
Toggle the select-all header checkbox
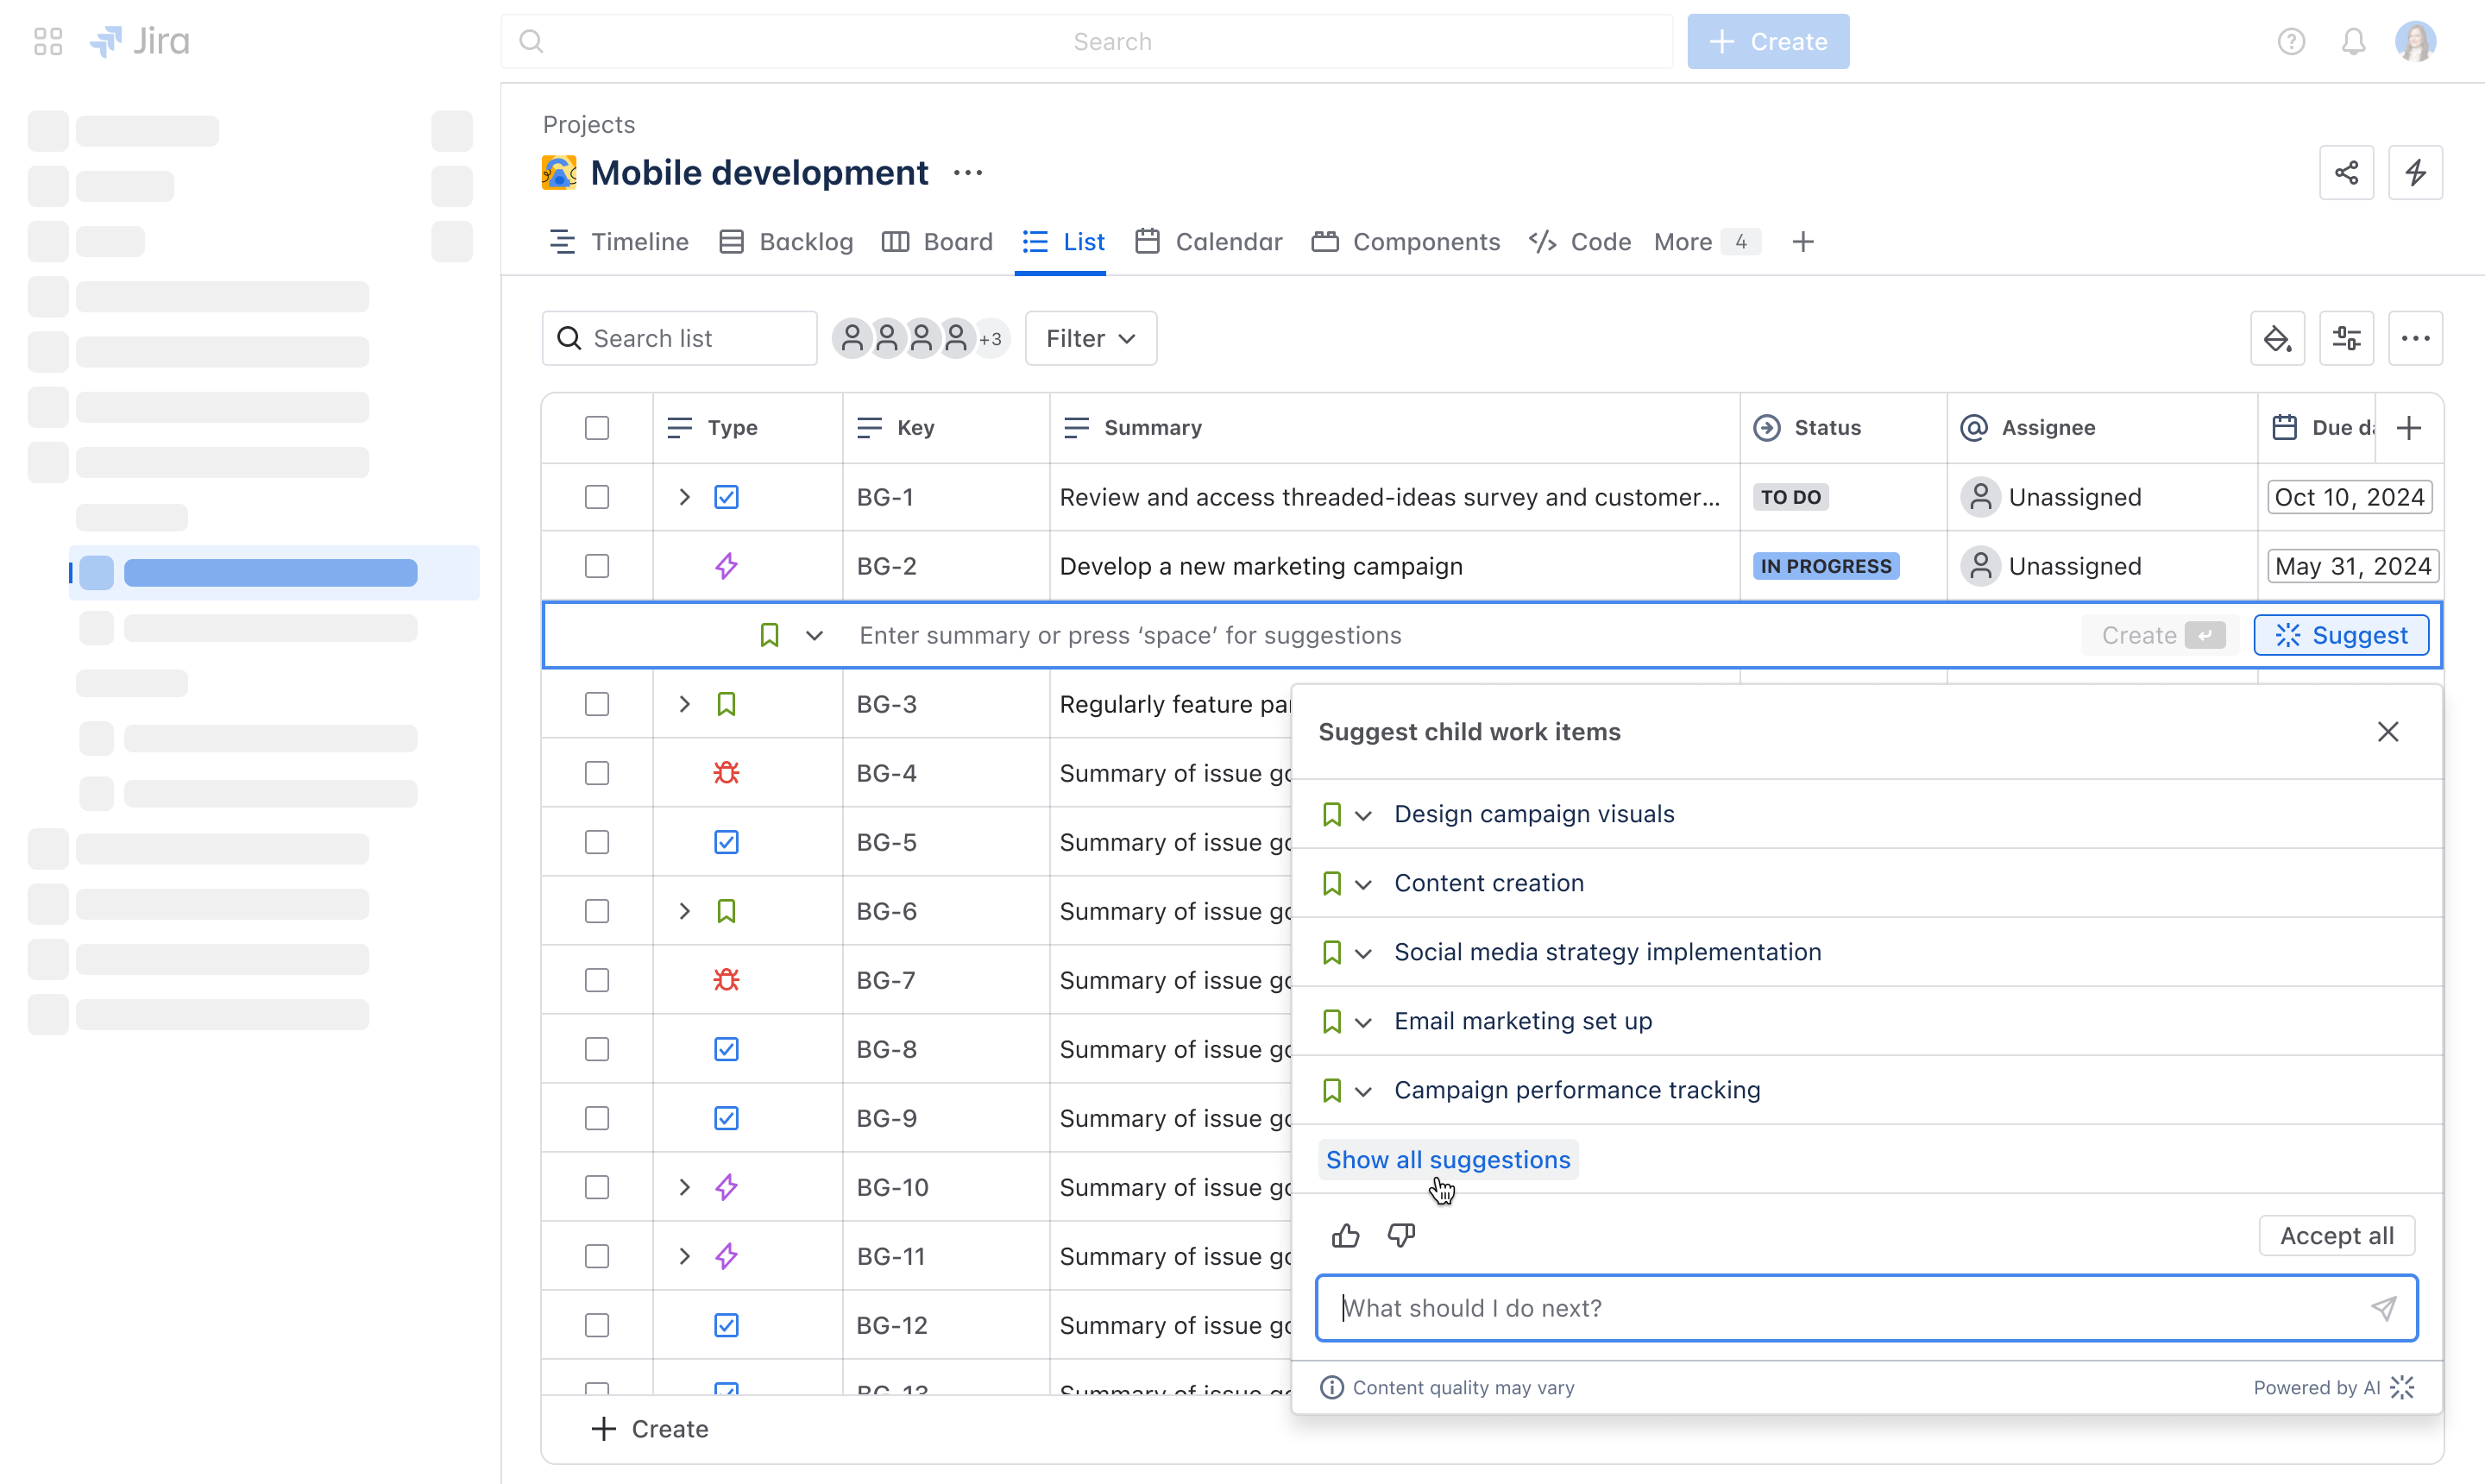(597, 428)
